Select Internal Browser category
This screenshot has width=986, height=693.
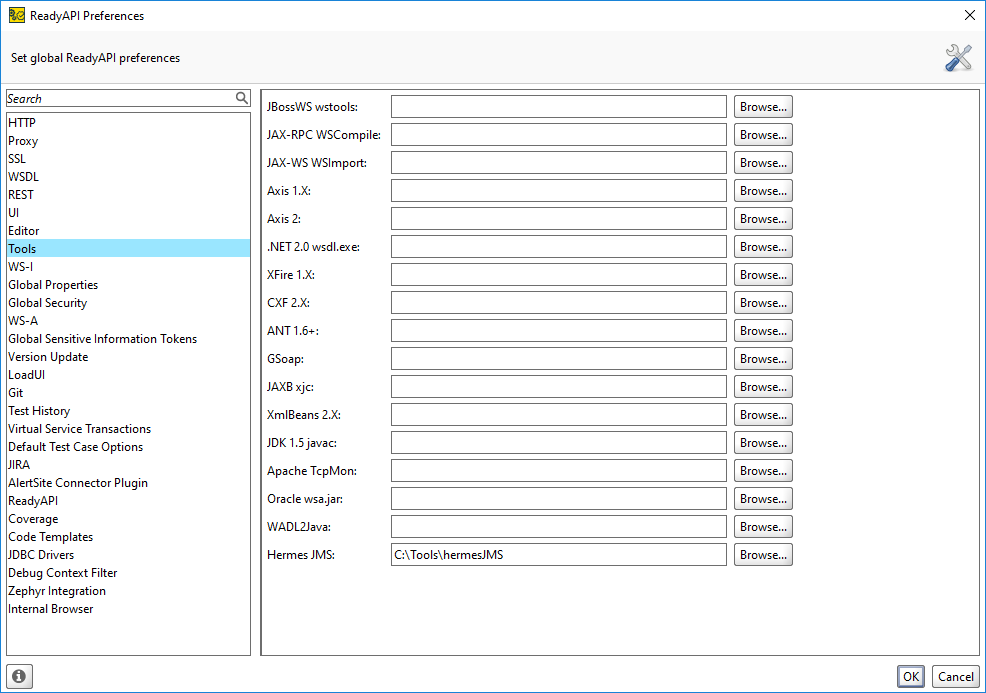click(128, 609)
